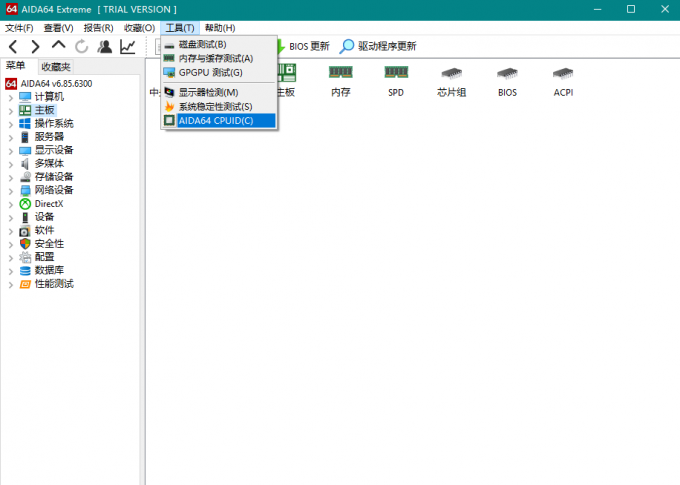Select the 操作系统 Windows logo icon
Screen dimensions: 680x485
pos(25,124)
